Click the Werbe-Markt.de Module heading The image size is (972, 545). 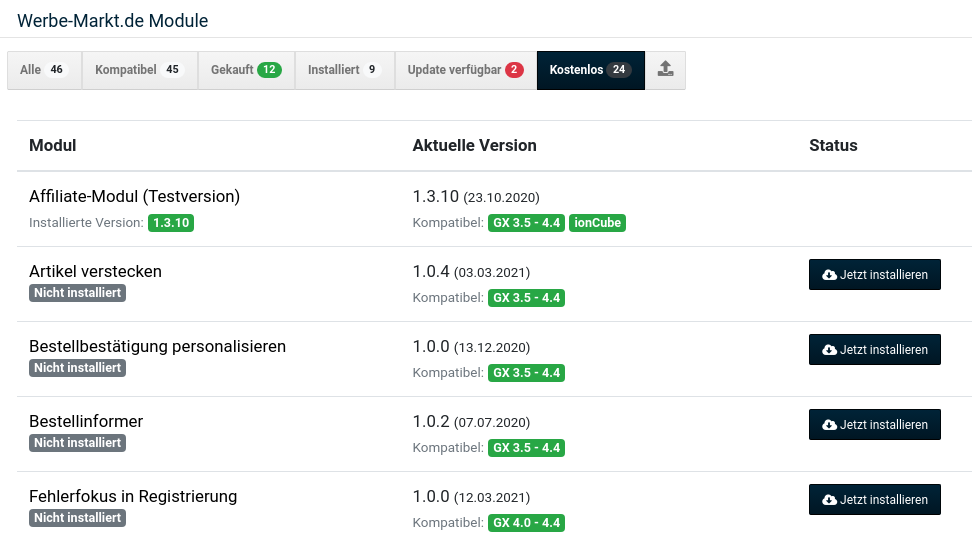pos(113,20)
